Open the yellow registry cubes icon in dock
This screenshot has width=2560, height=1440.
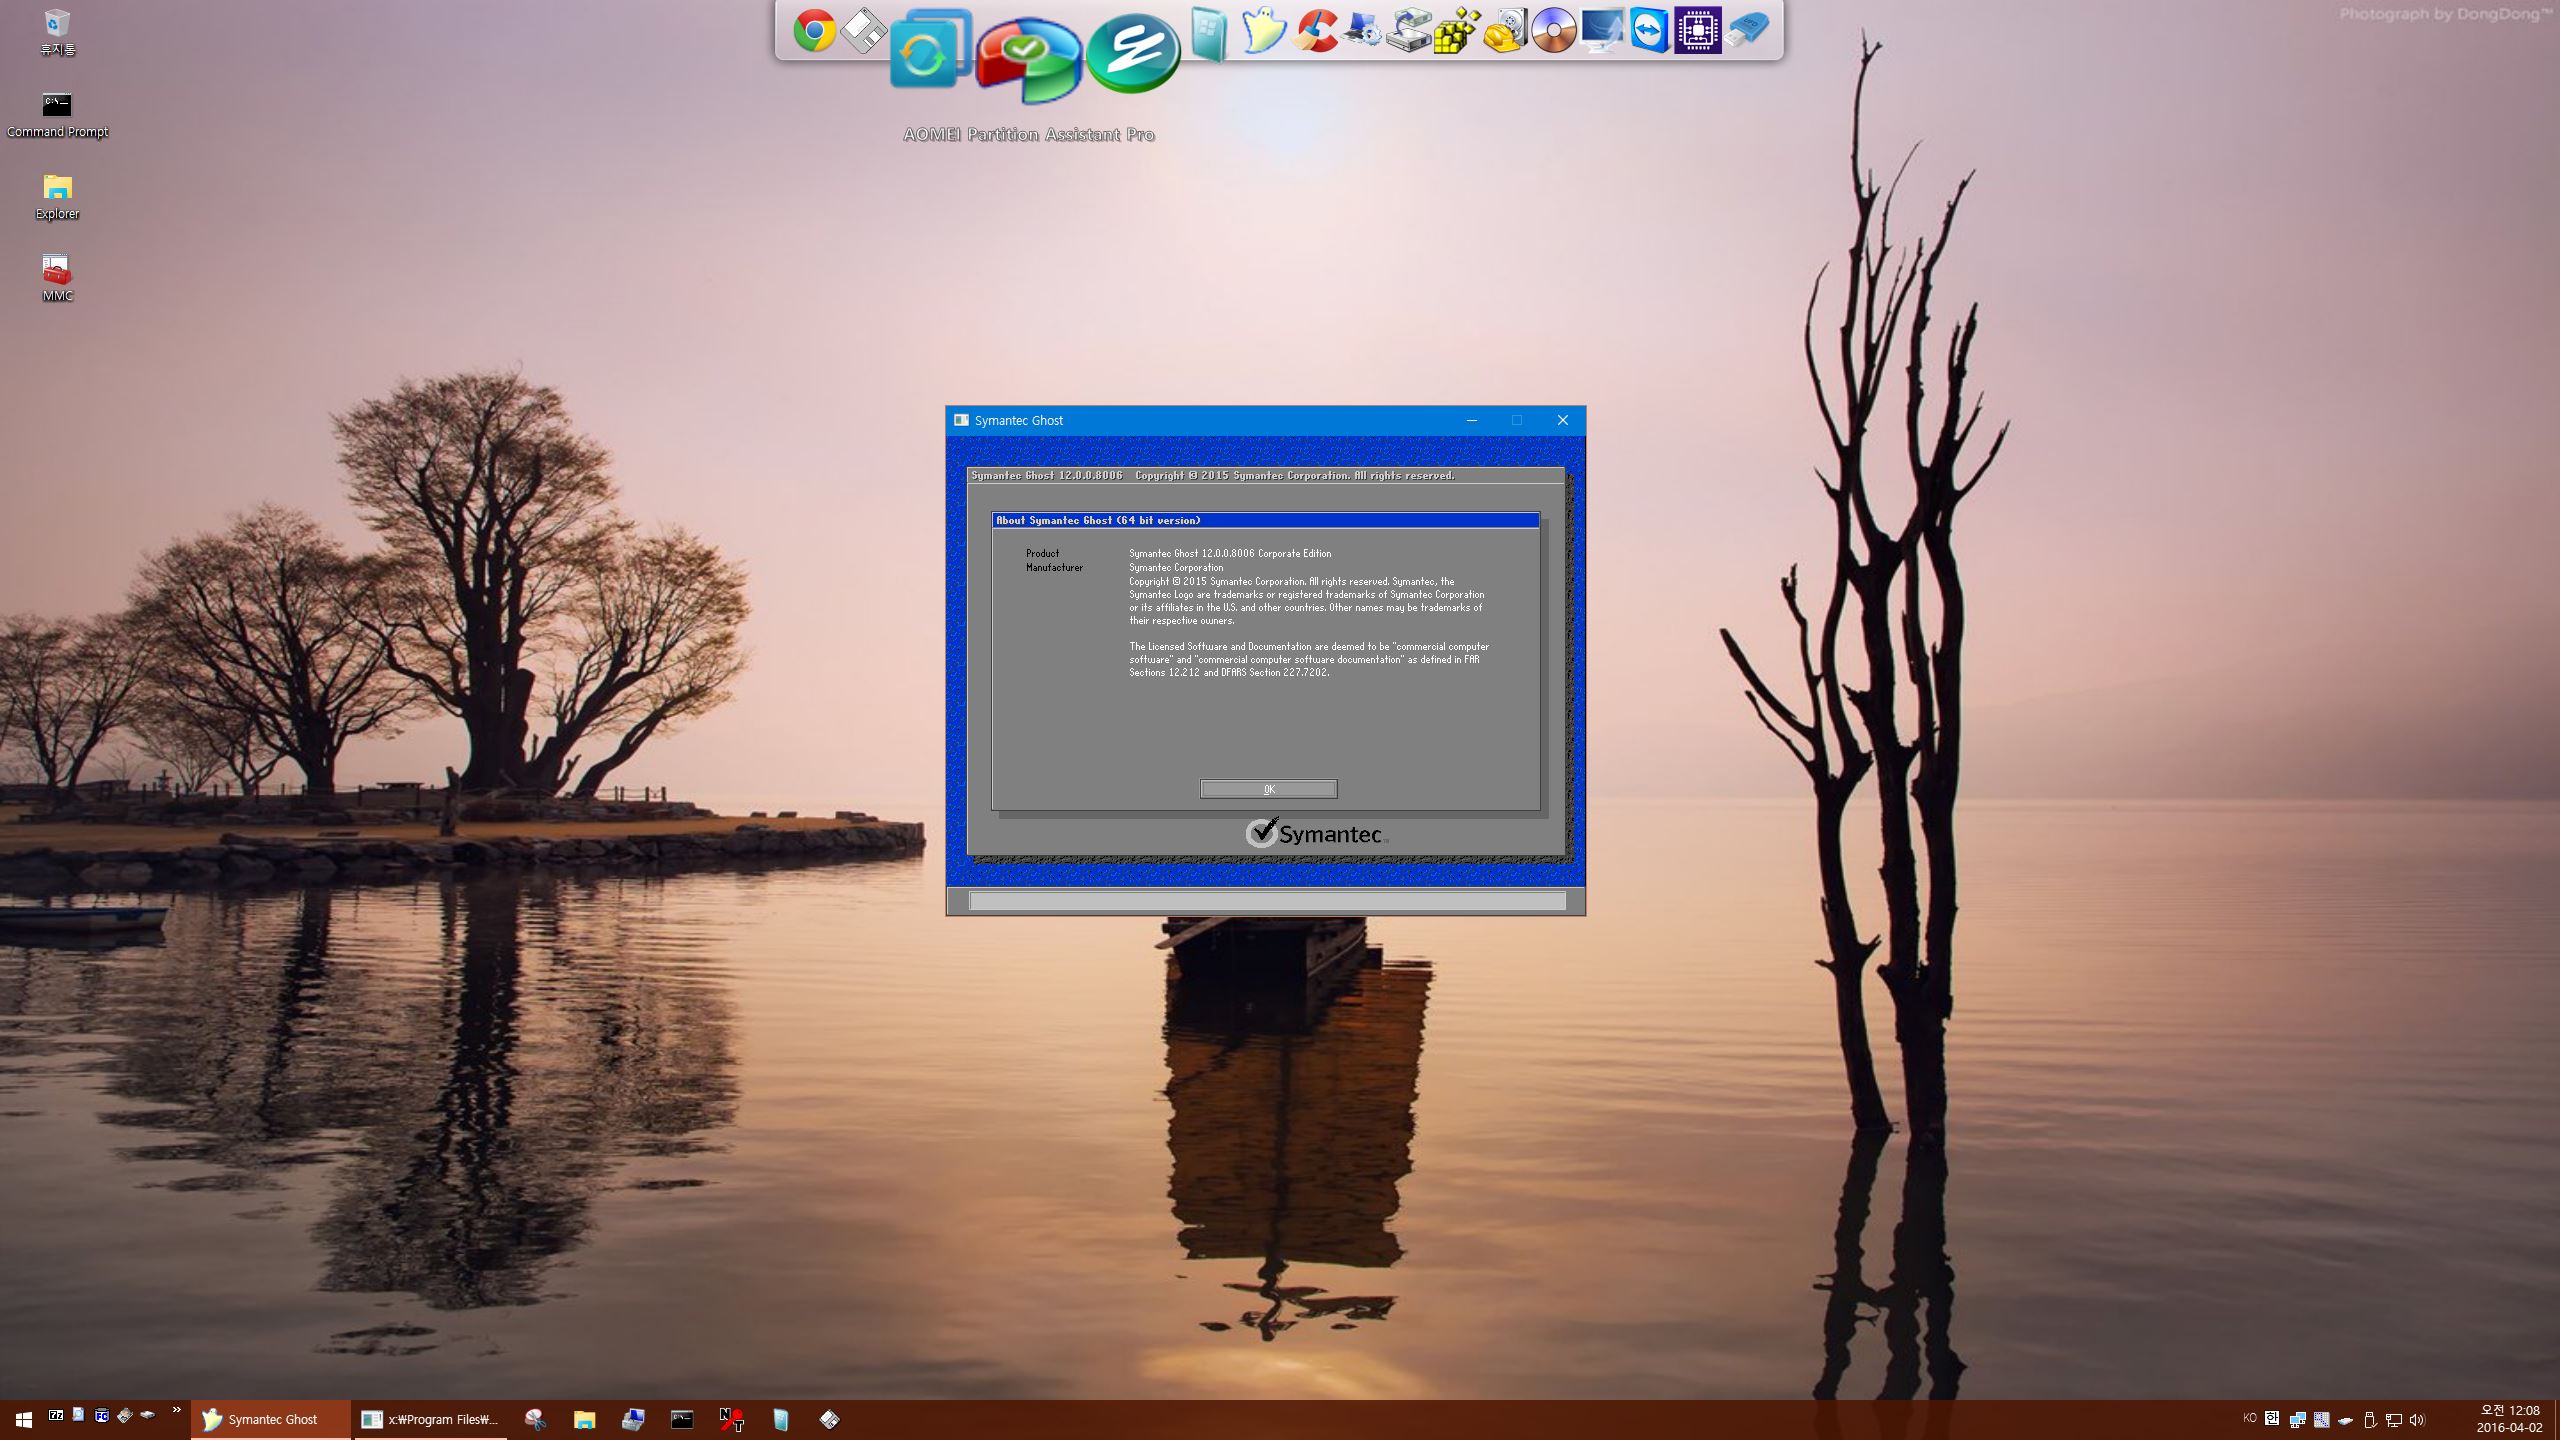(1456, 30)
